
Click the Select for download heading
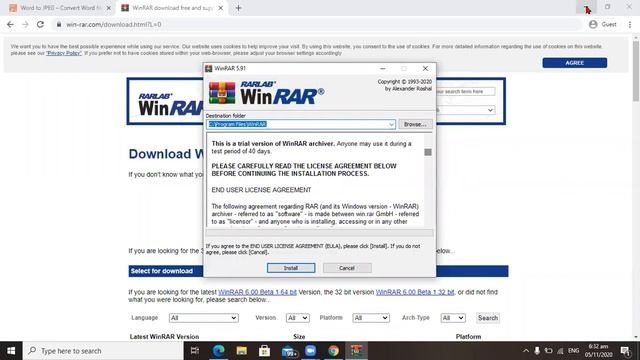[162, 271]
